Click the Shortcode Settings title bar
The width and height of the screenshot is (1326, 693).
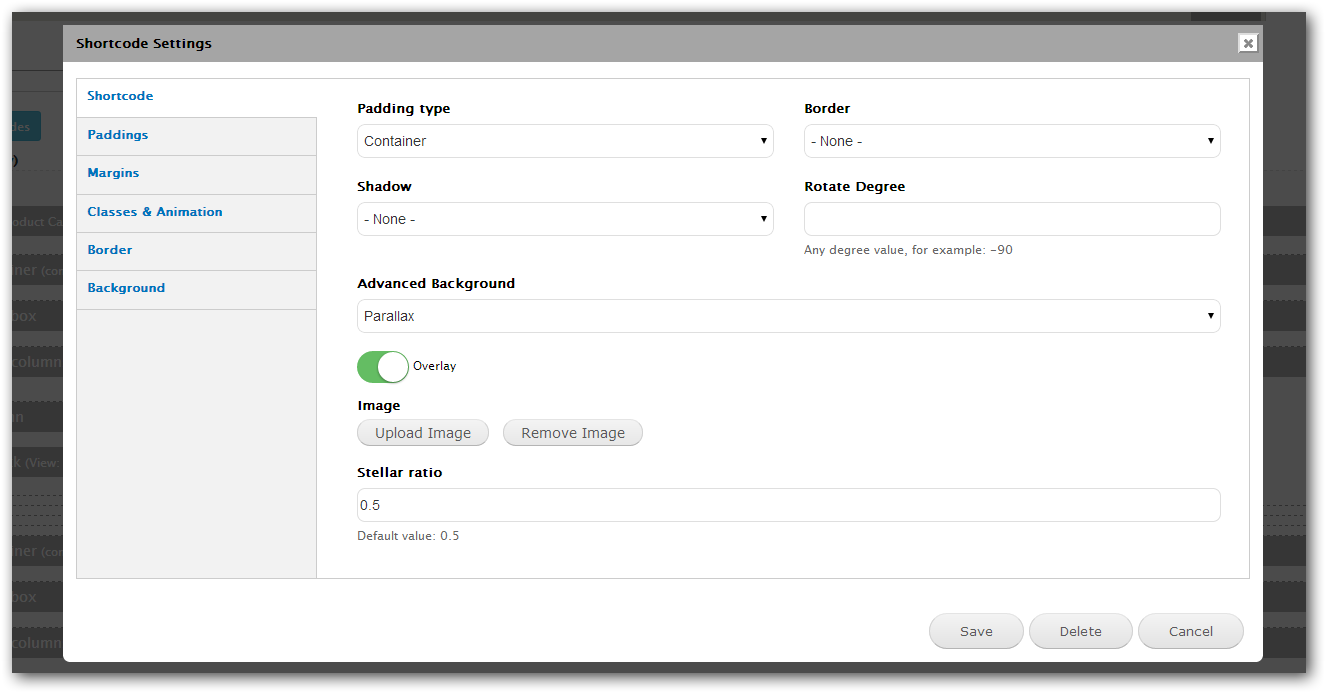pyautogui.click(x=600, y=43)
